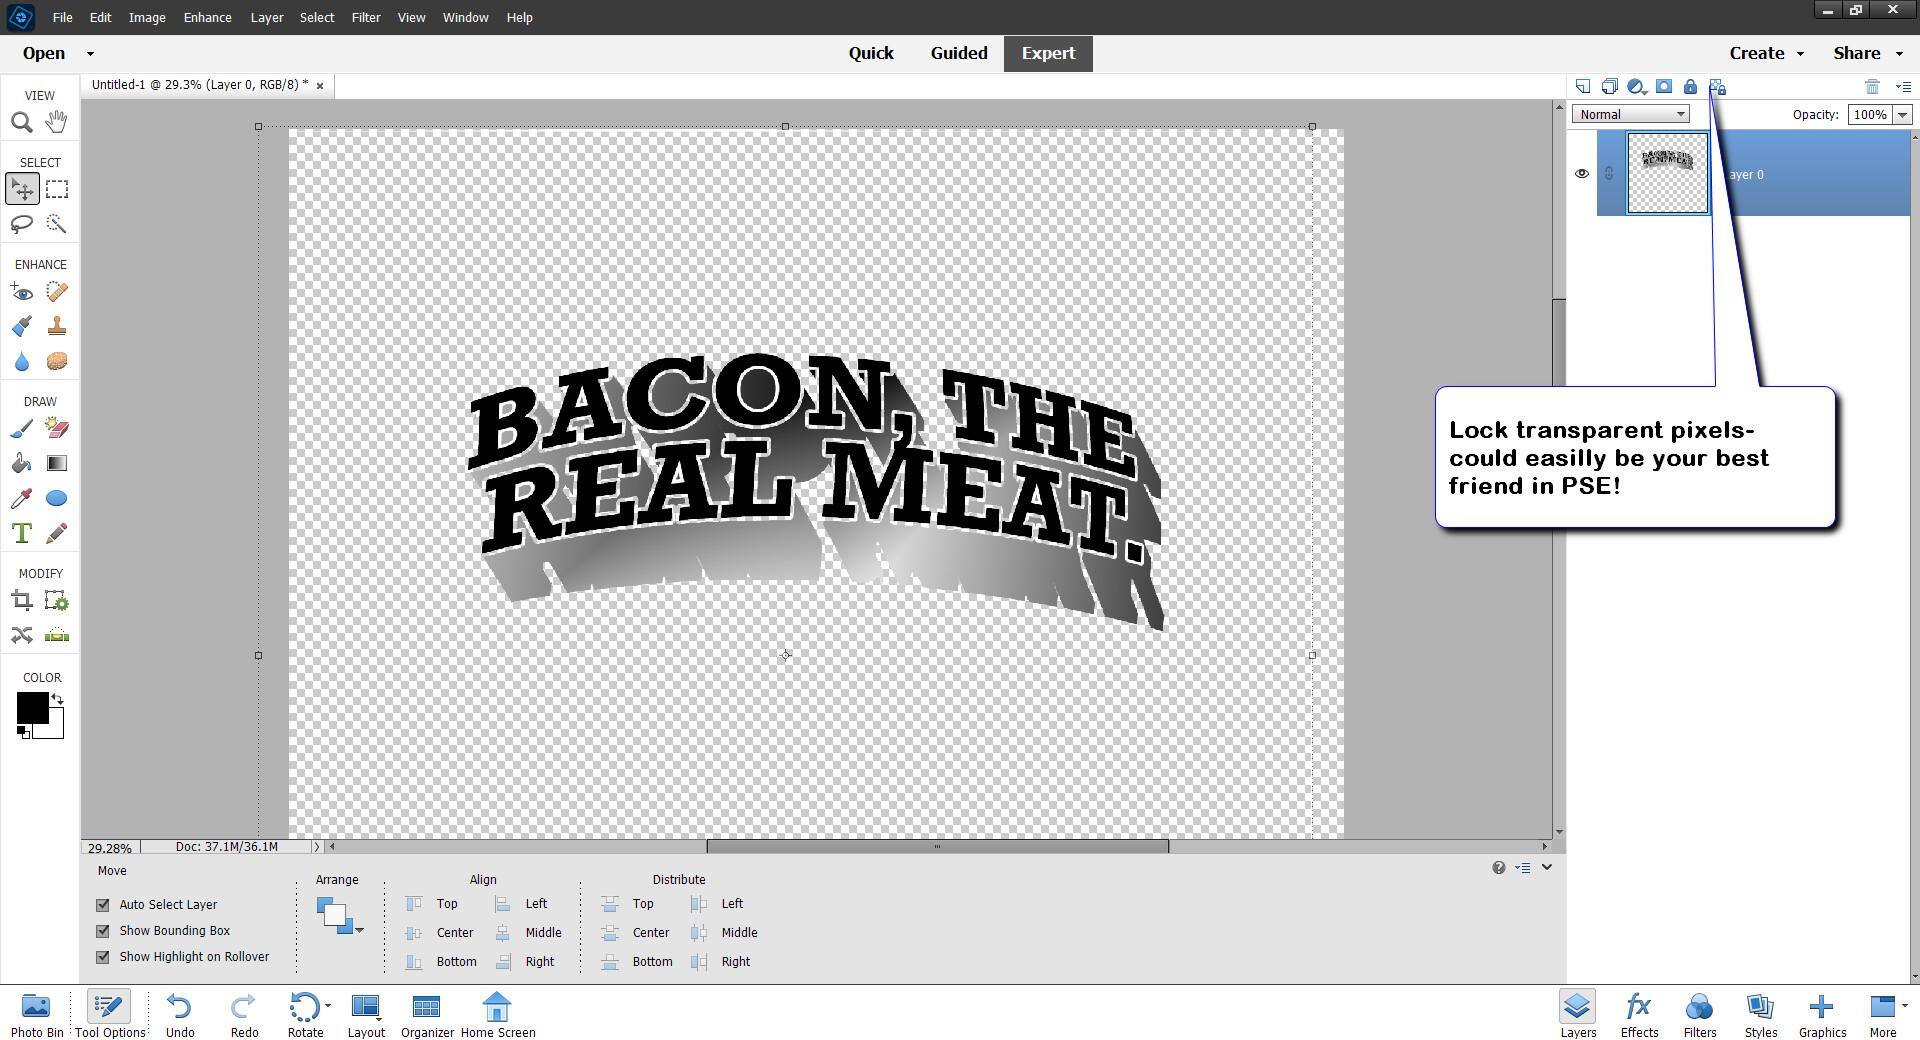The height and width of the screenshot is (1040, 1920).
Task: Click the black foreground color swatch
Action: point(31,707)
